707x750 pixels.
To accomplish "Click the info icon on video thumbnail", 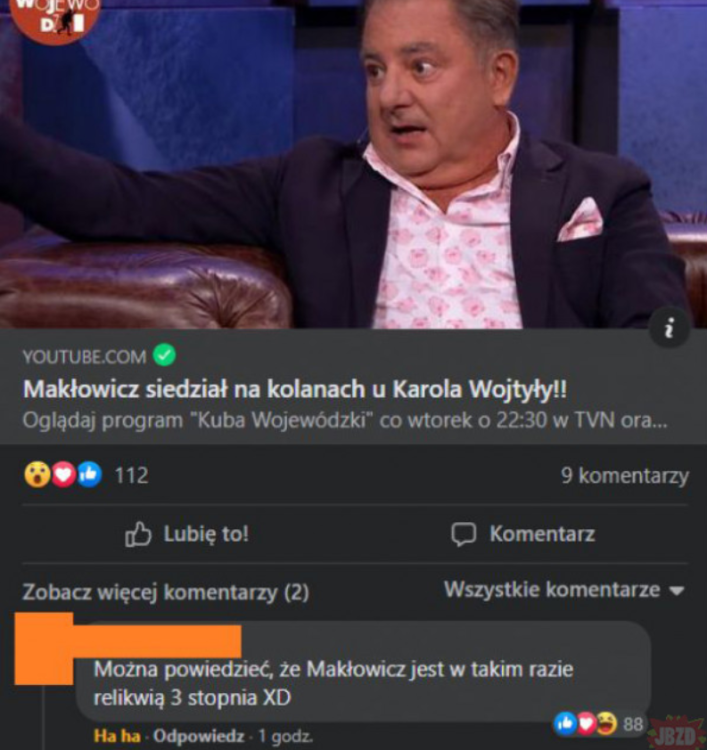I will tap(669, 329).
